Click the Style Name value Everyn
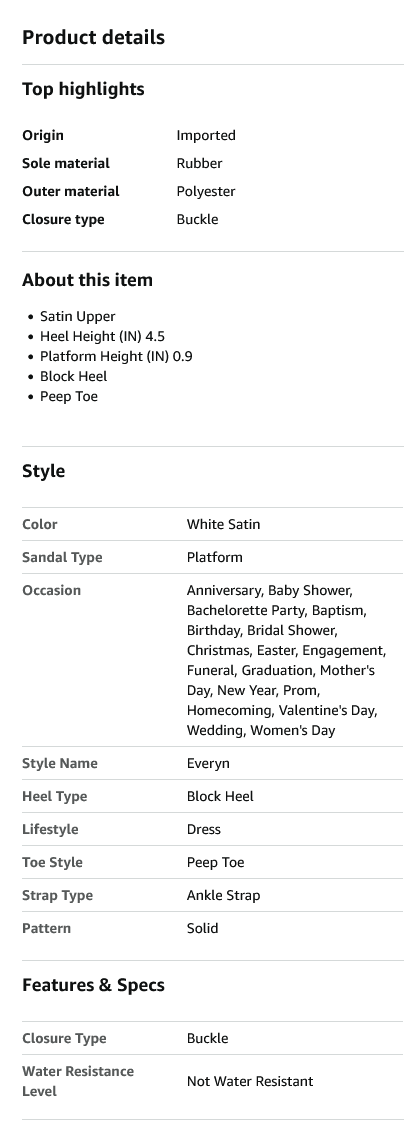Screen dimensions: 404x1126 click(208, 763)
